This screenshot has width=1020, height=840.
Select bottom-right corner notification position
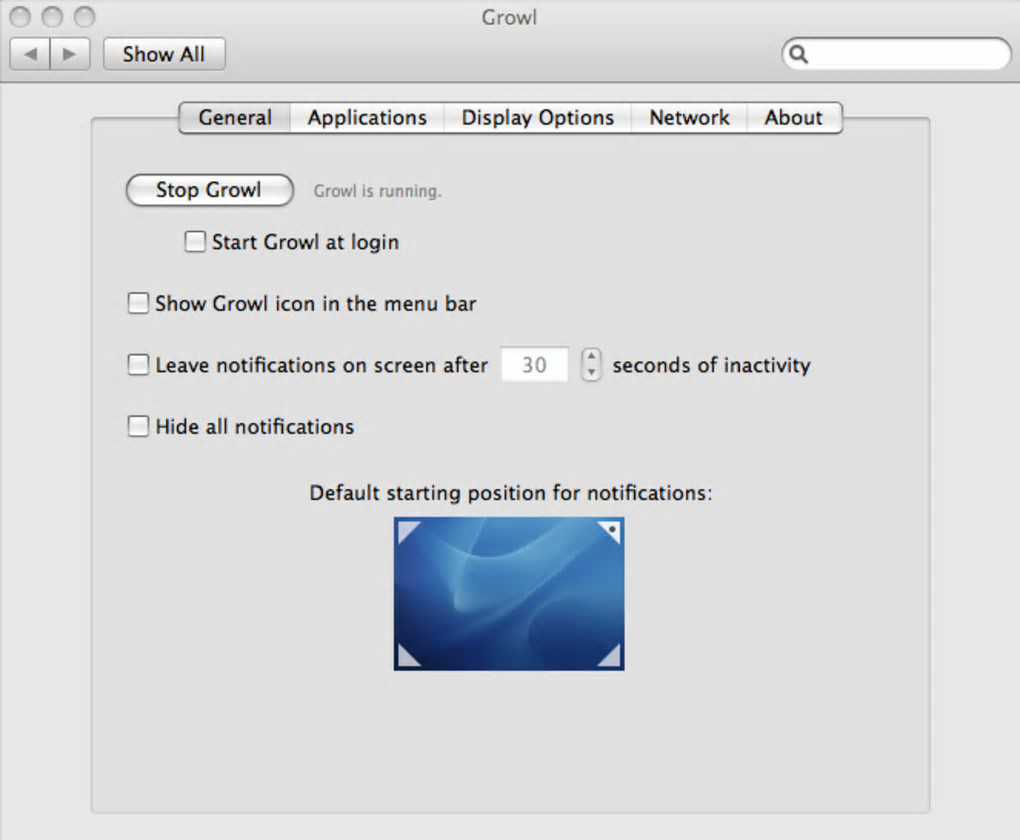click(x=610, y=655)
